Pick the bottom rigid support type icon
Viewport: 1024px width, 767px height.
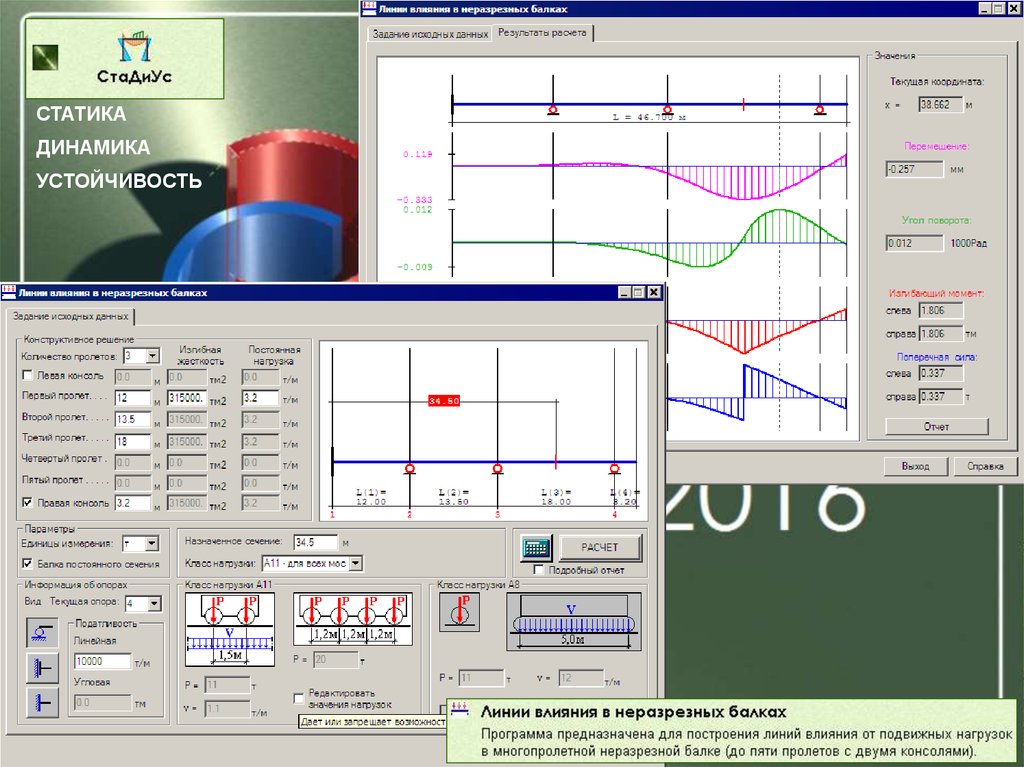41,702
